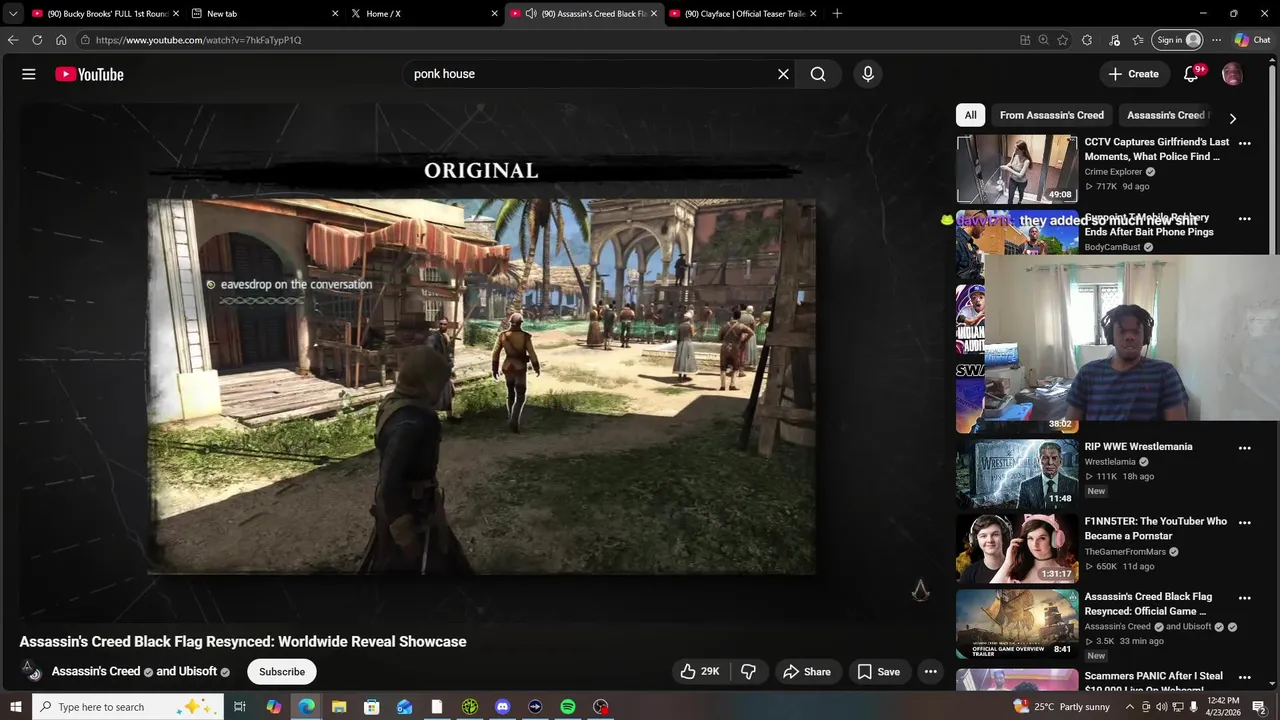
Task: Subscribe to Assassin's Creed channel
Action: click(x=282, y=672)
